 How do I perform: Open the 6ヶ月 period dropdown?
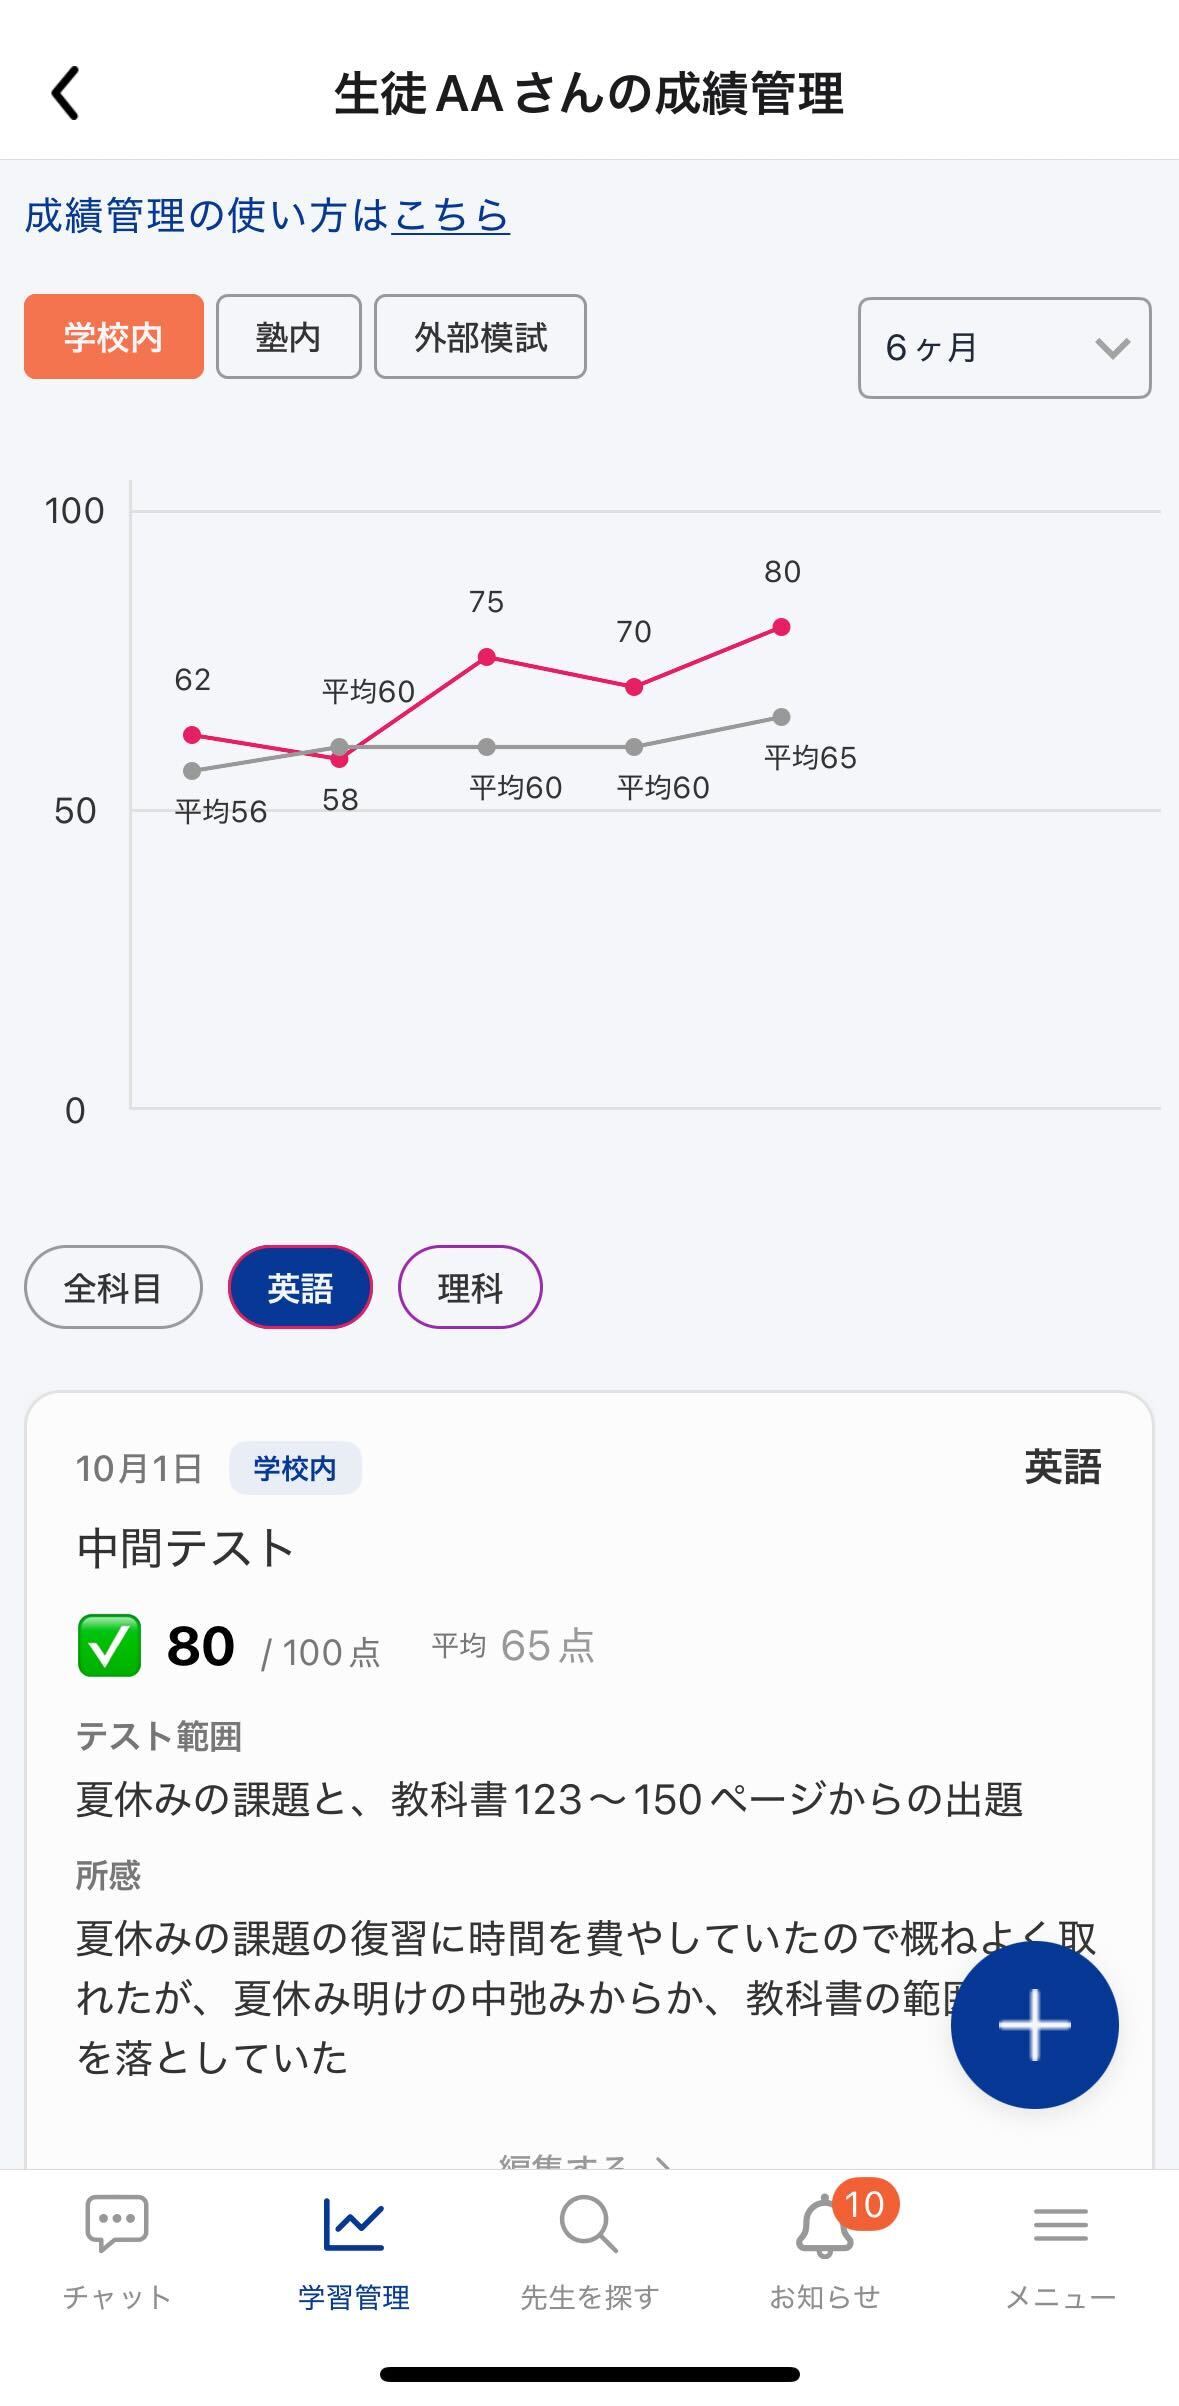[x=1004, y=348]
